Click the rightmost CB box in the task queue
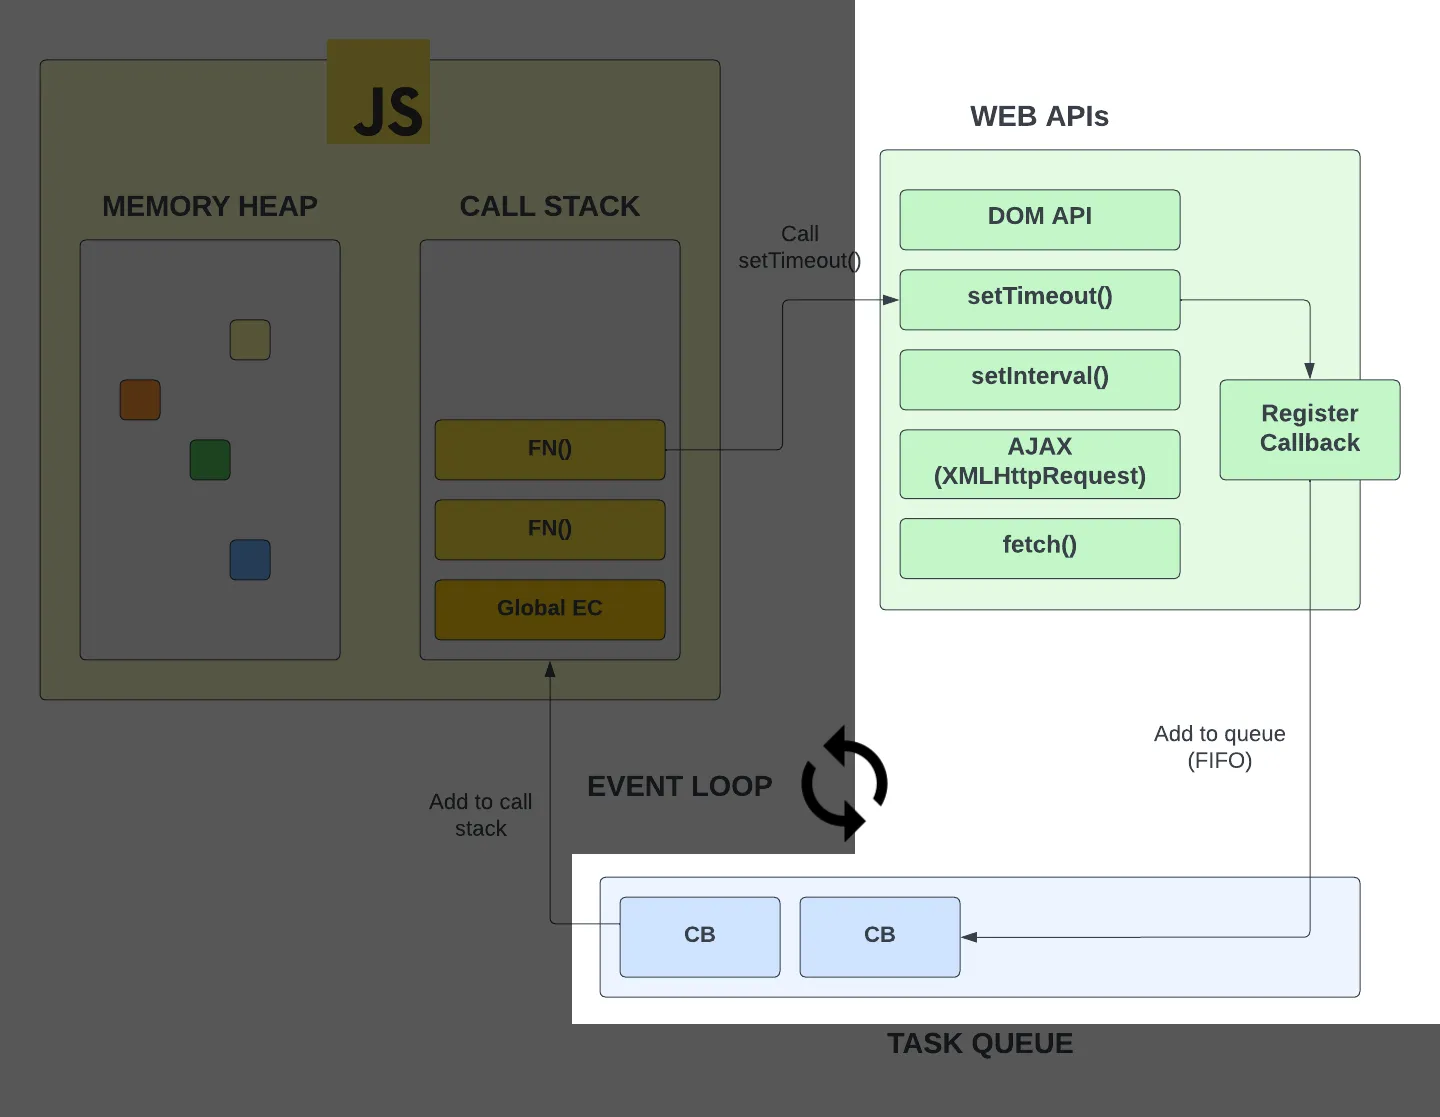 (x=879, y=936)
